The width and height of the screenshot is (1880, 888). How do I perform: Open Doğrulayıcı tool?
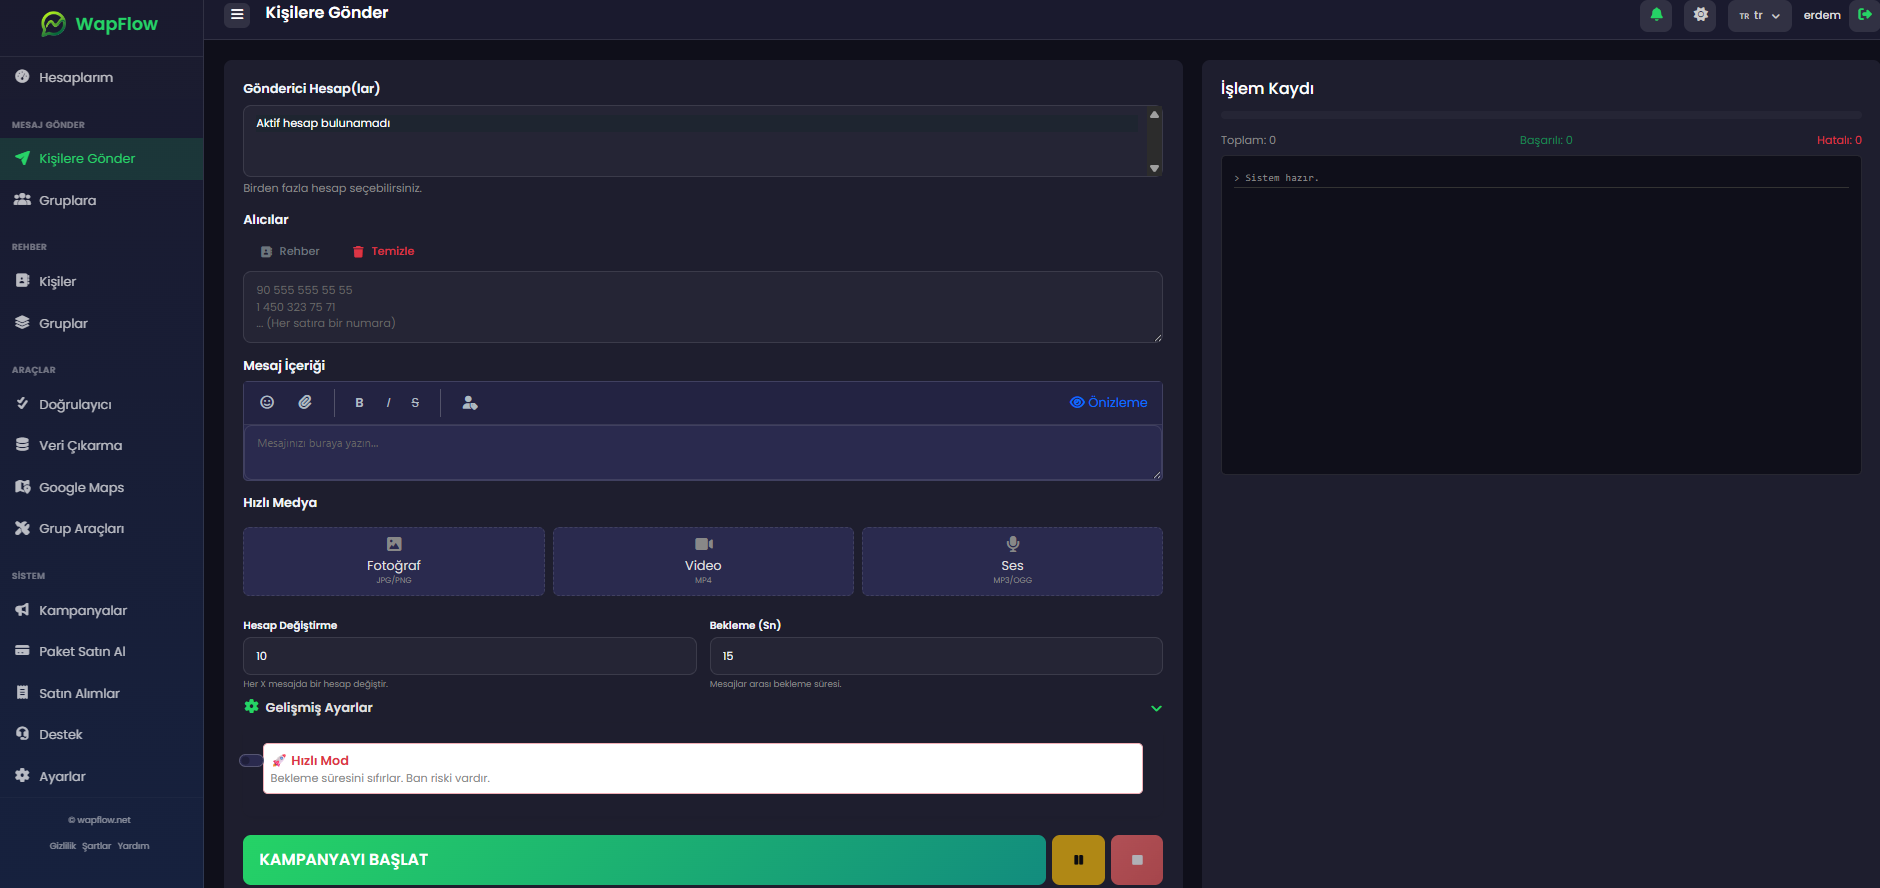pos(101,404)
